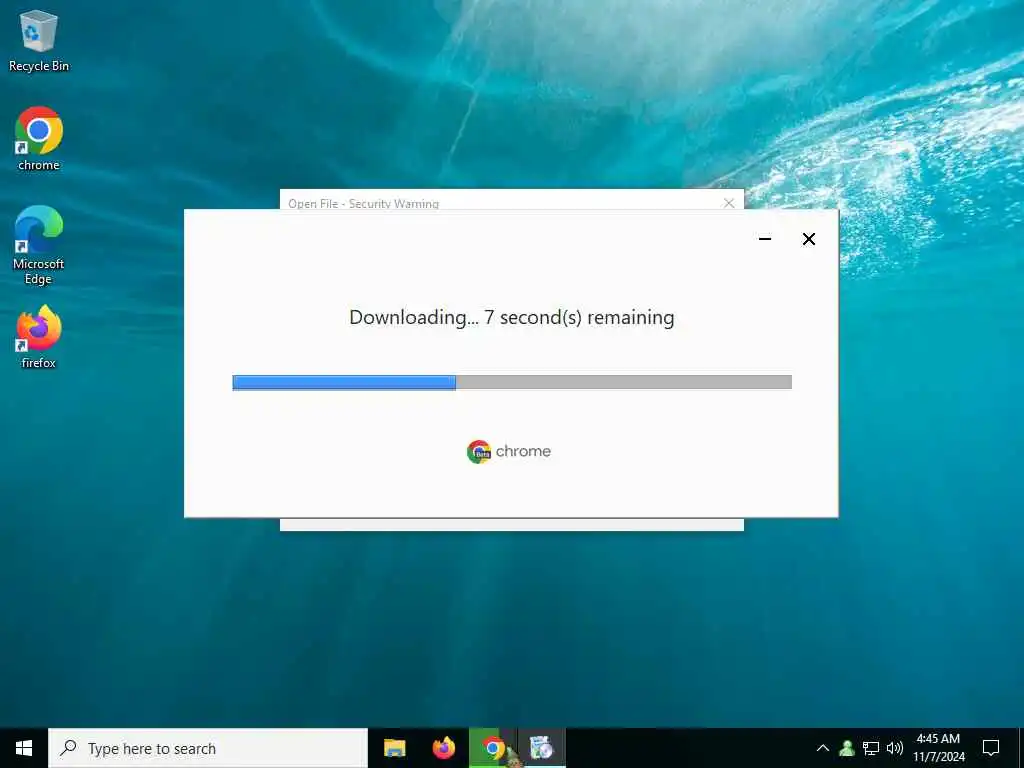Close the Open File - Security Warning window

click(x=729, y=203)
